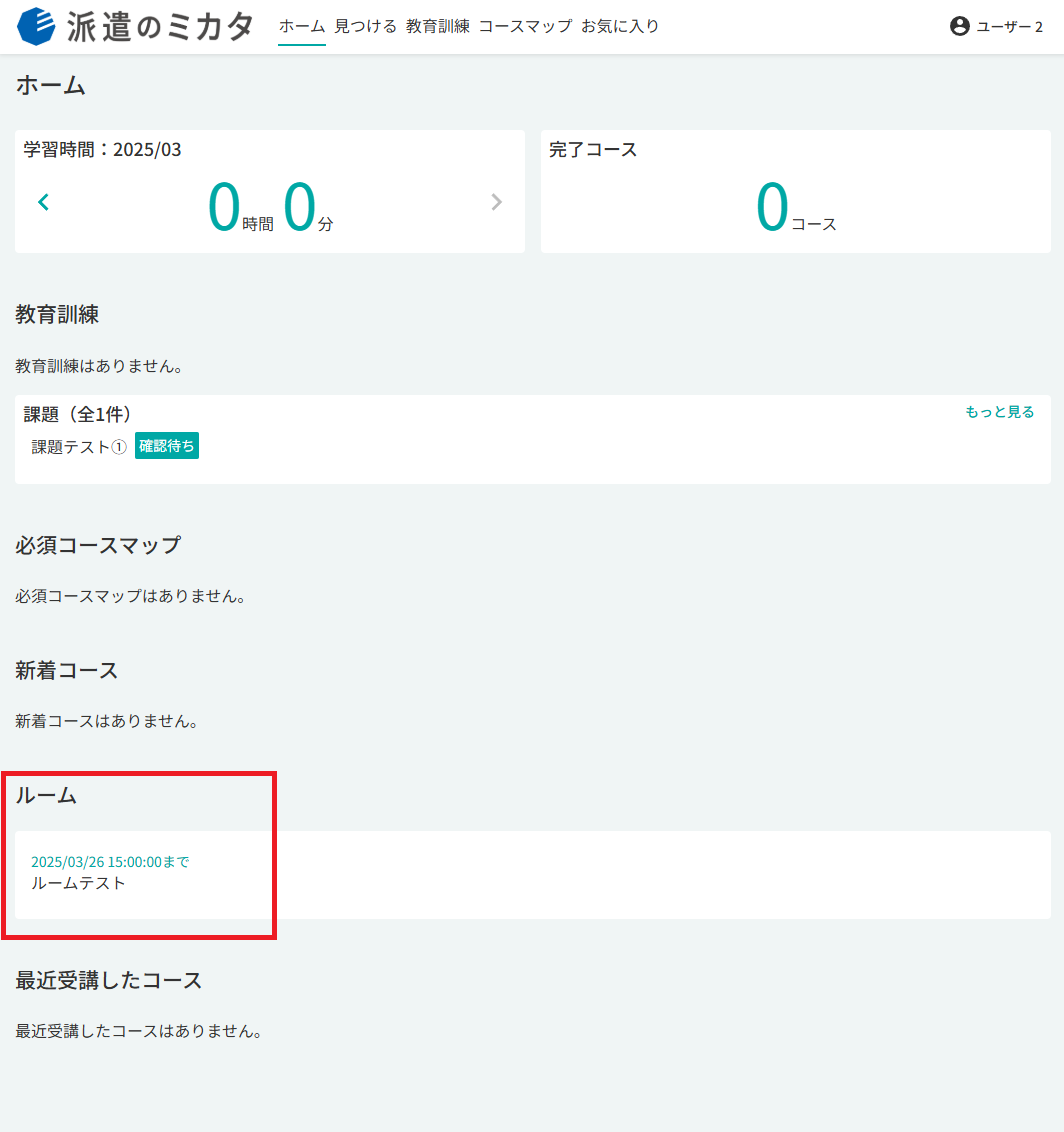
Task: Go to previous month of 学習時間
Action: click(43, 202)
